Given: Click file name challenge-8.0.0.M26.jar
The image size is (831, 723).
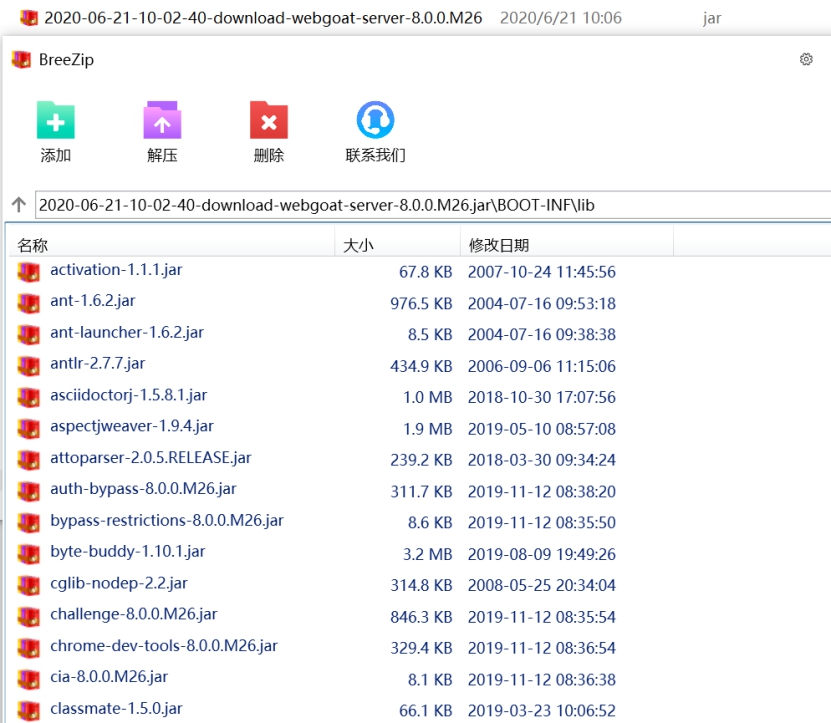Looking at the screenshot, I should tap(134, 614).
